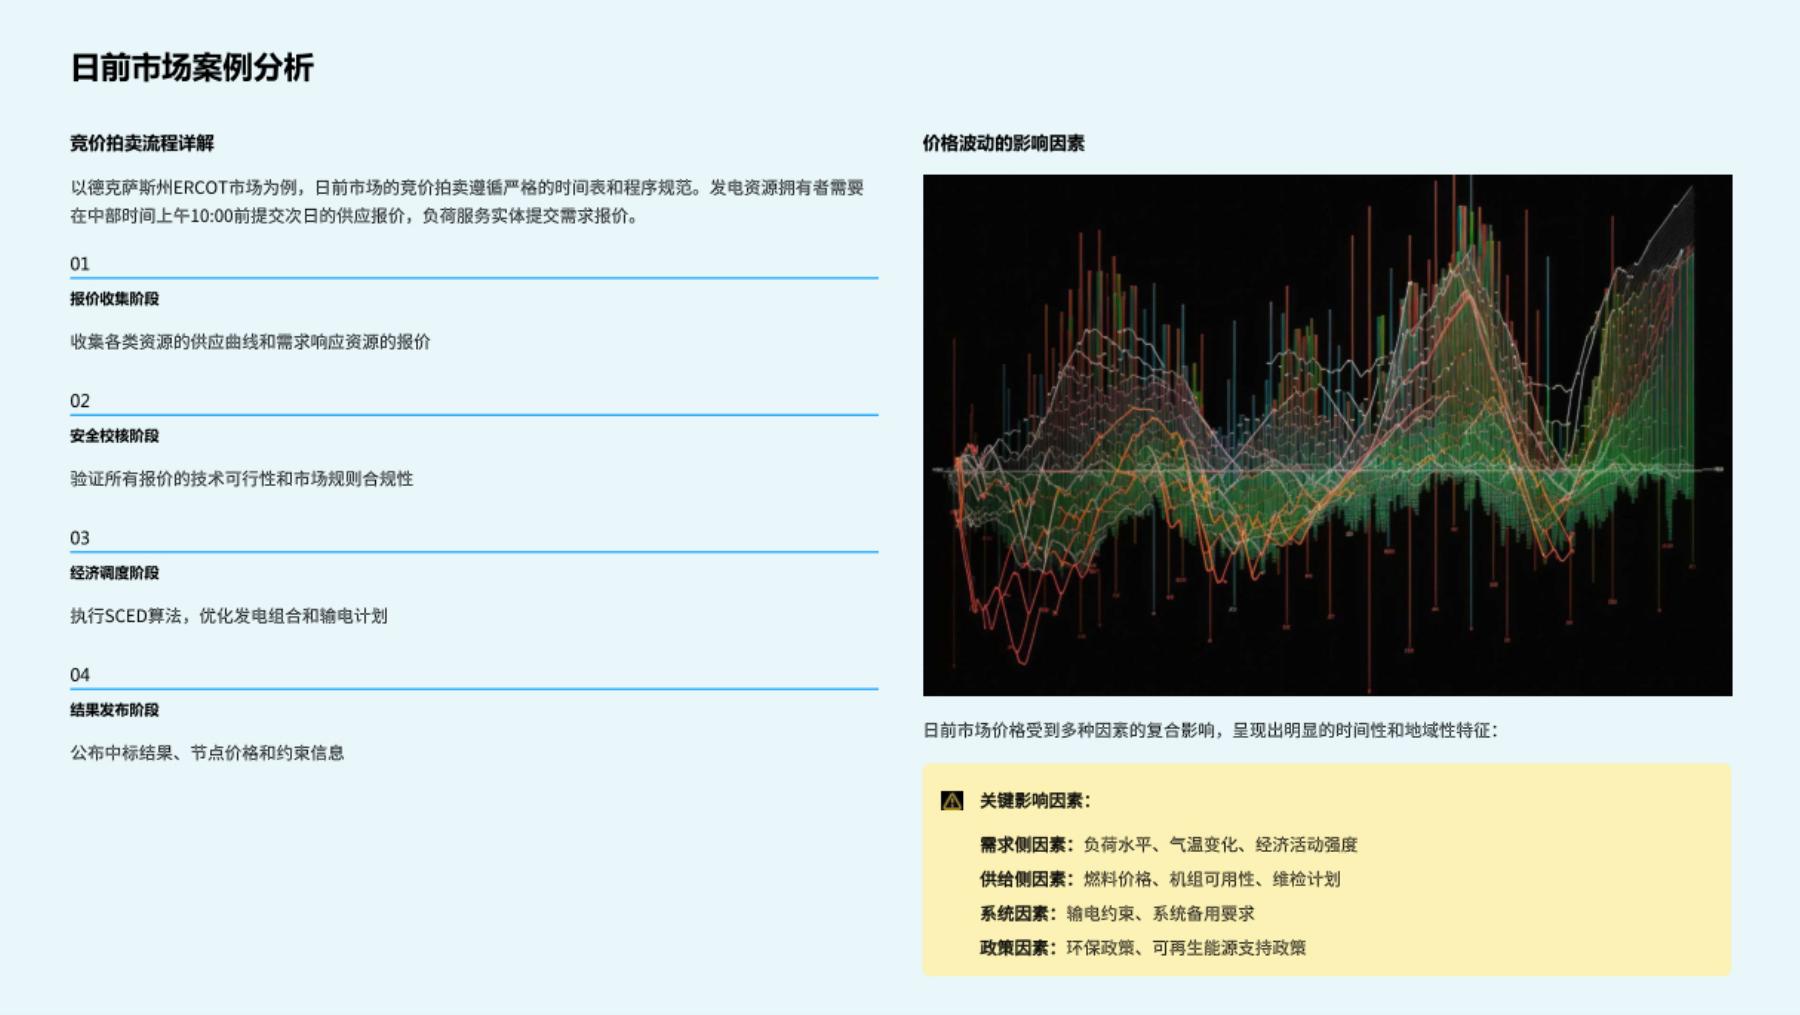Viewport: 1800px width, 1015px height.
Task: Switch to 价格波动的影响因素 section
Action: coord(1003,142)
